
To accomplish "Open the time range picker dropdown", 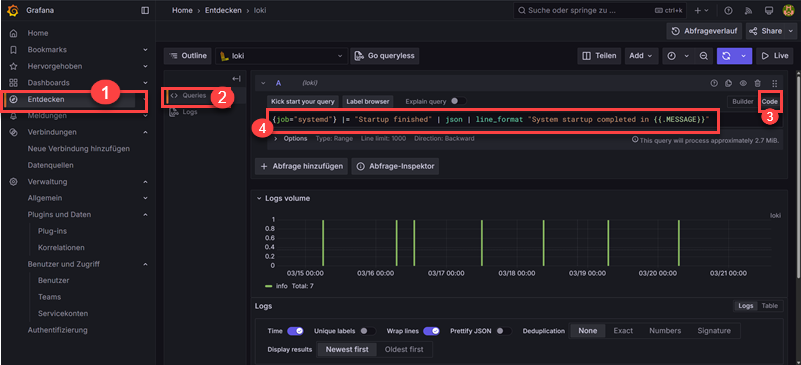I will tap(677, 56).
